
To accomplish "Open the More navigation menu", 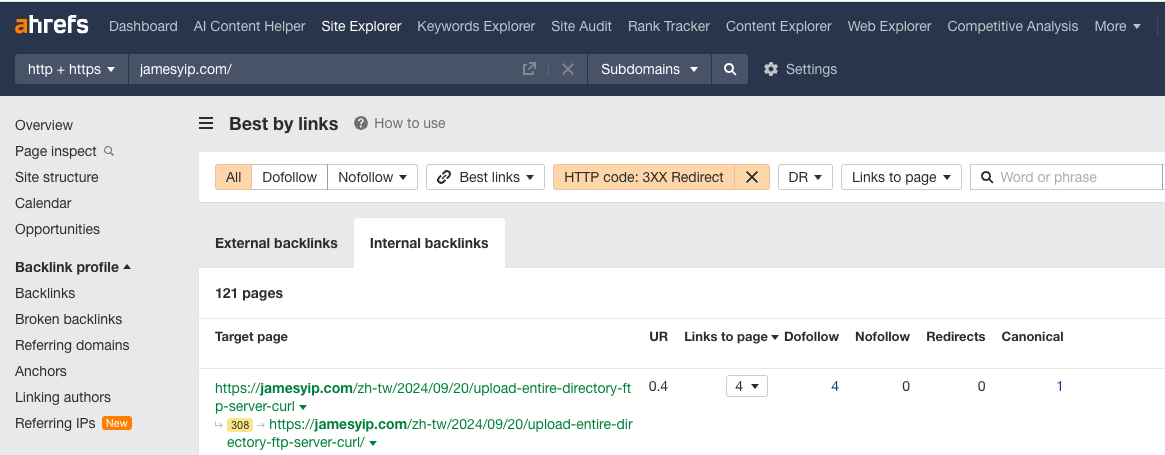I will (x=1117, y=26).
